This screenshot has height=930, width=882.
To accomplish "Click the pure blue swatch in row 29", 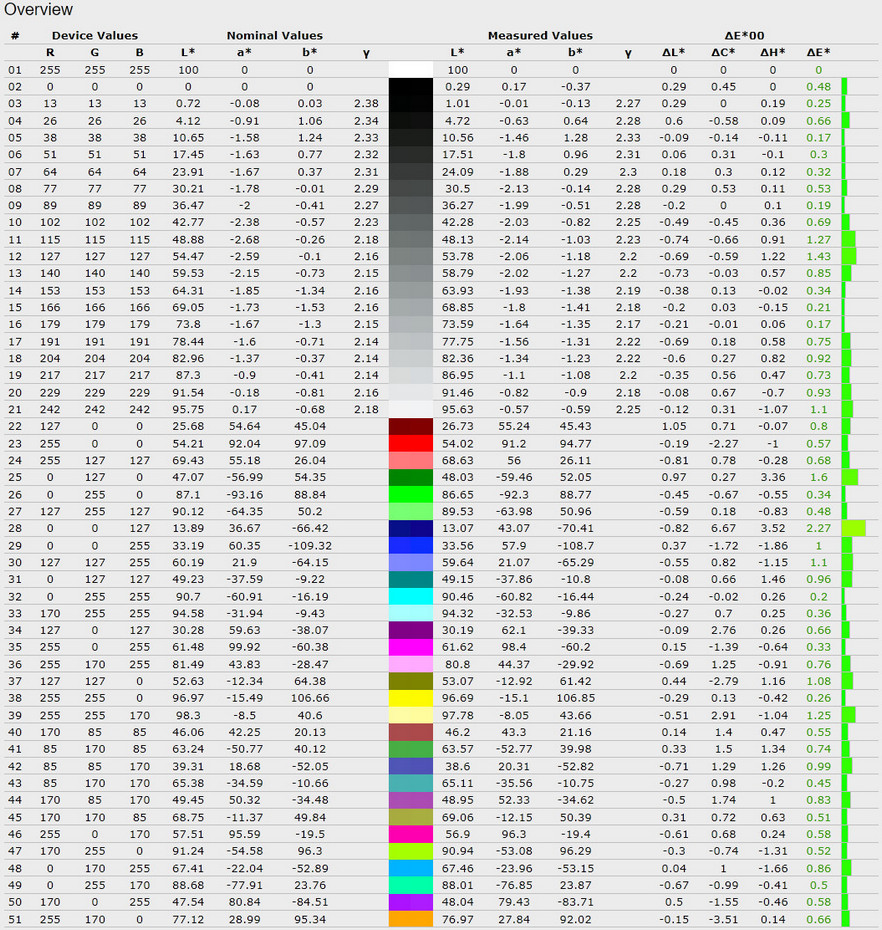I will [x=410, y=545].
